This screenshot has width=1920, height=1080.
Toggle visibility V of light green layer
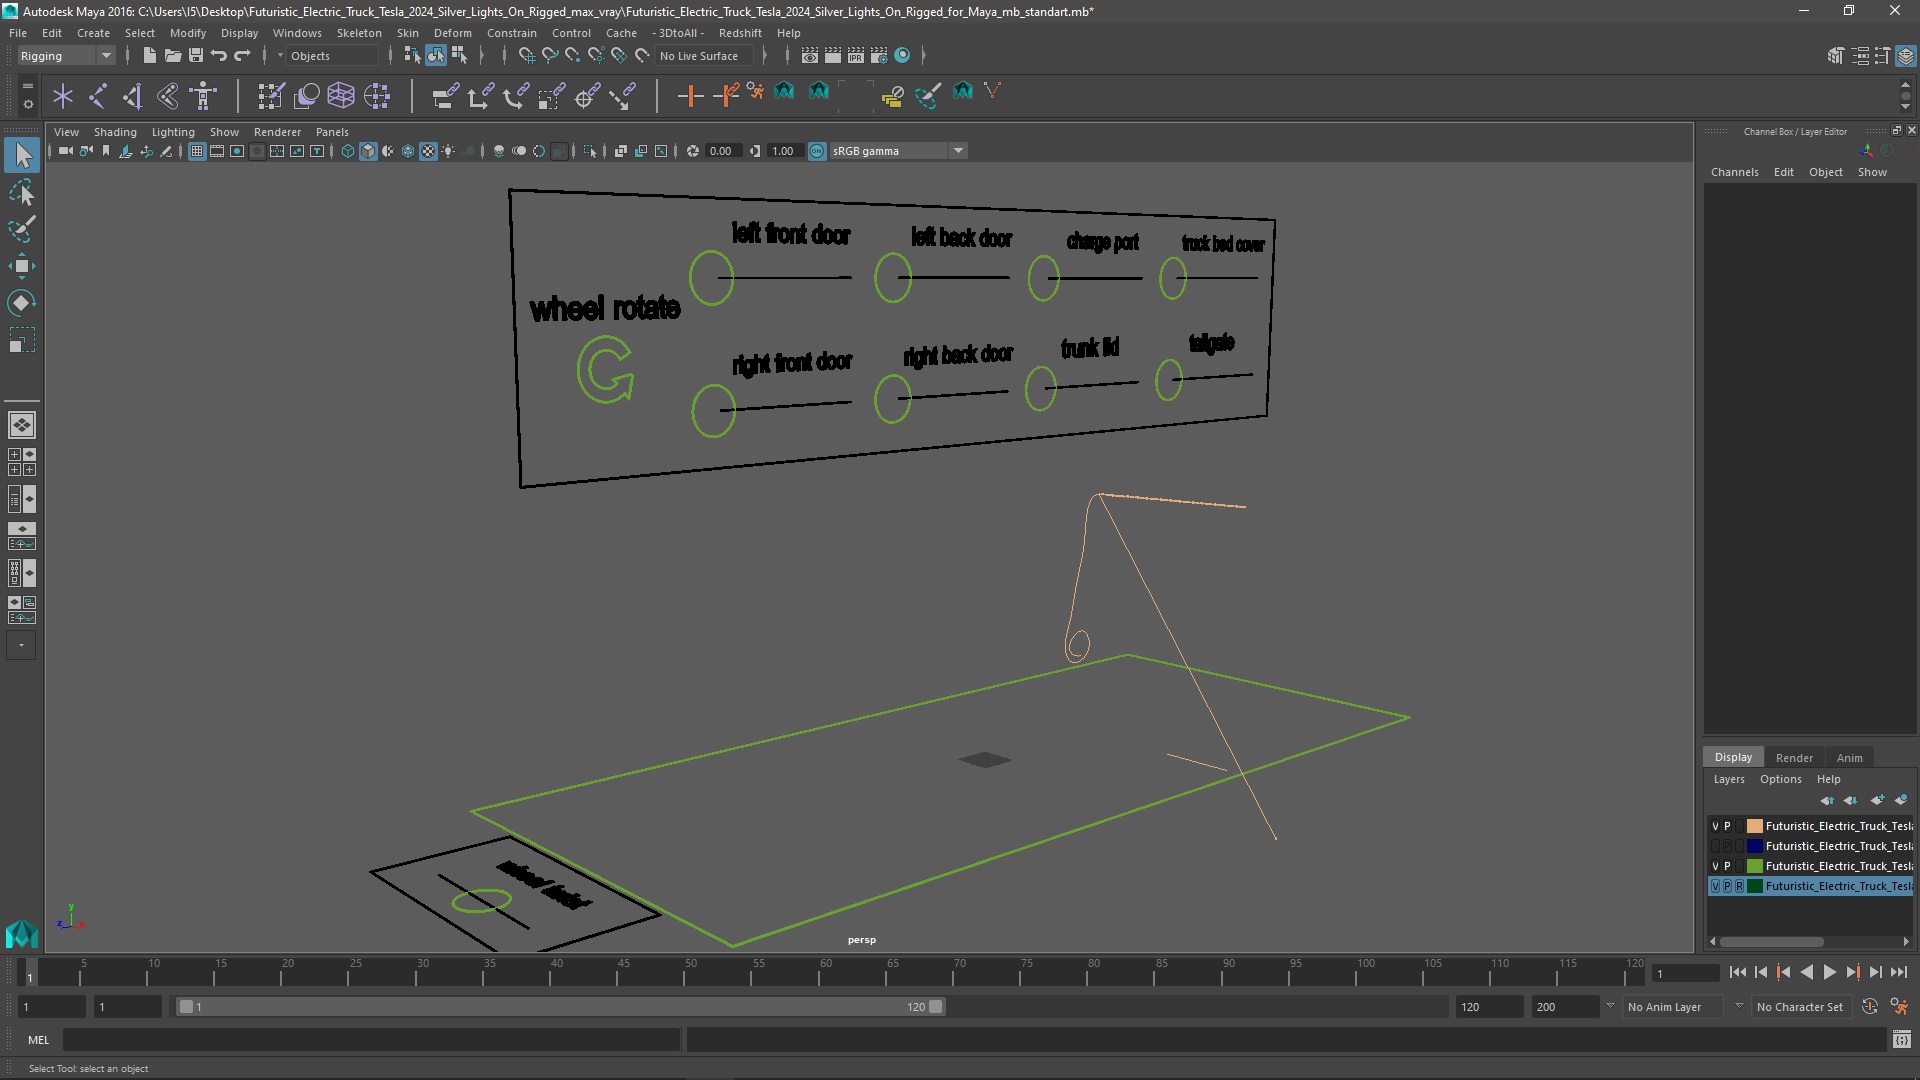point(1715,866)
